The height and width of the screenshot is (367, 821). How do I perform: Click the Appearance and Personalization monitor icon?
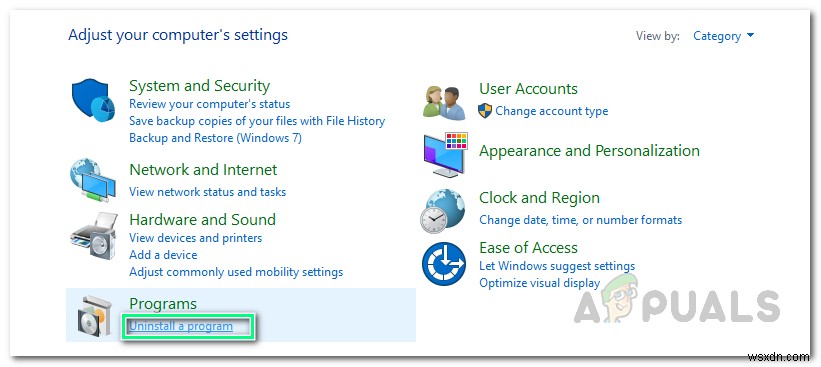445,154
